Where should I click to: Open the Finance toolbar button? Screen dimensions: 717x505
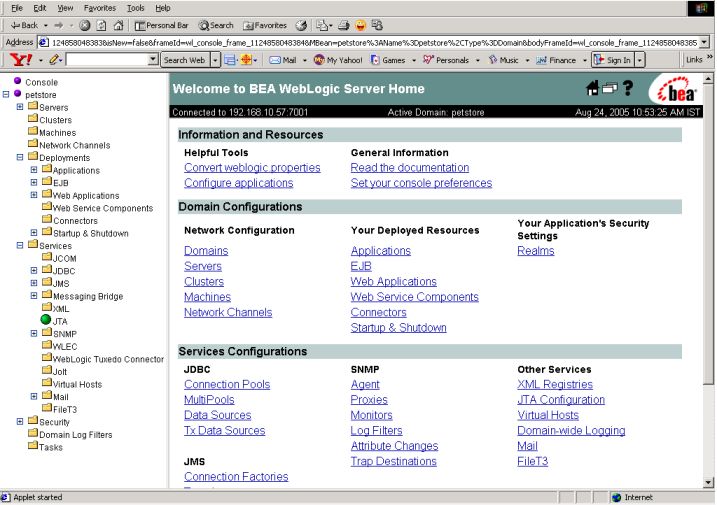(556, 60)
